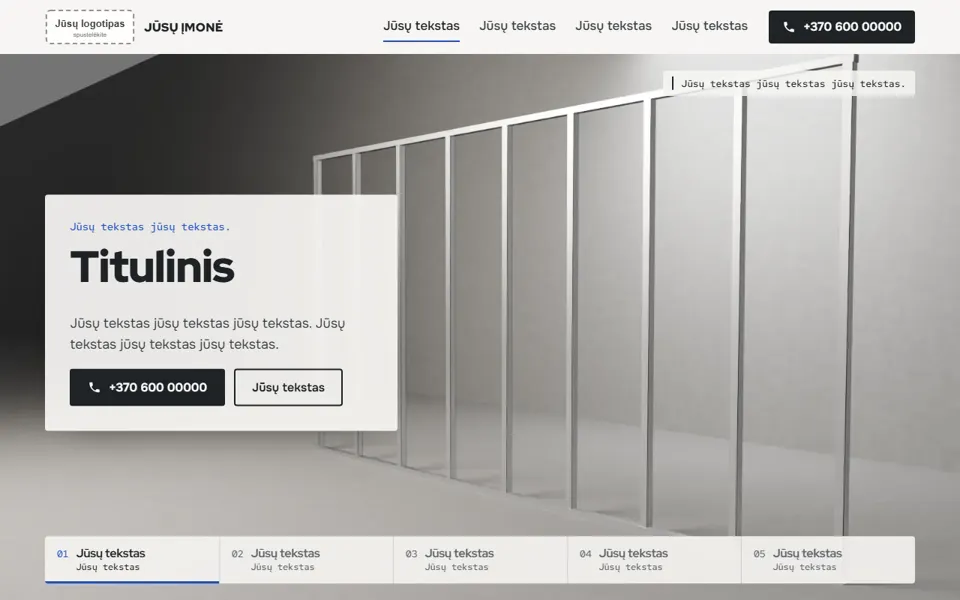
Task: Click the outlined "Jūsų tekstas" button
Action: coord(288,387)
